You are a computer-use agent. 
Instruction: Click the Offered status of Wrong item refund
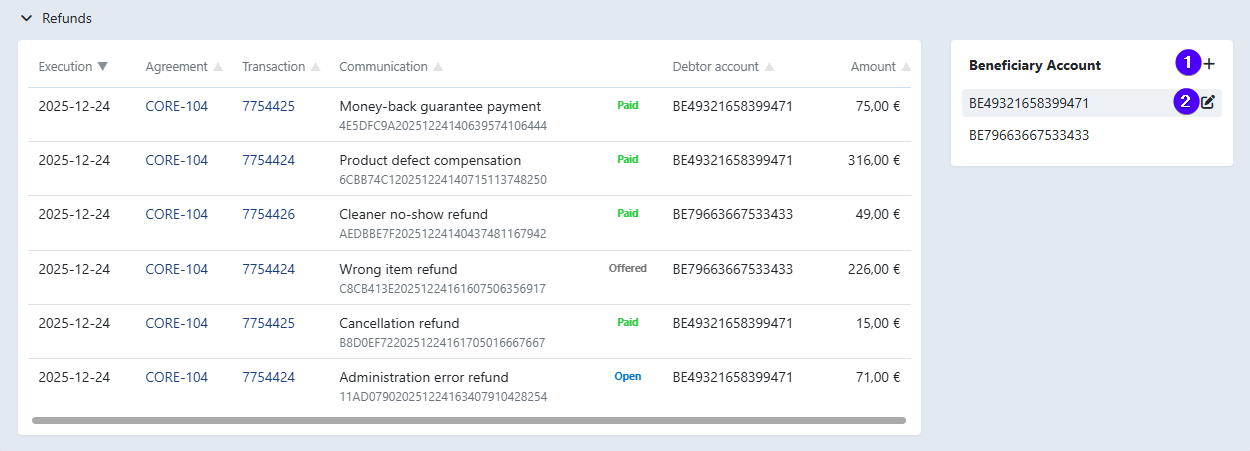[x=627, y=268]
